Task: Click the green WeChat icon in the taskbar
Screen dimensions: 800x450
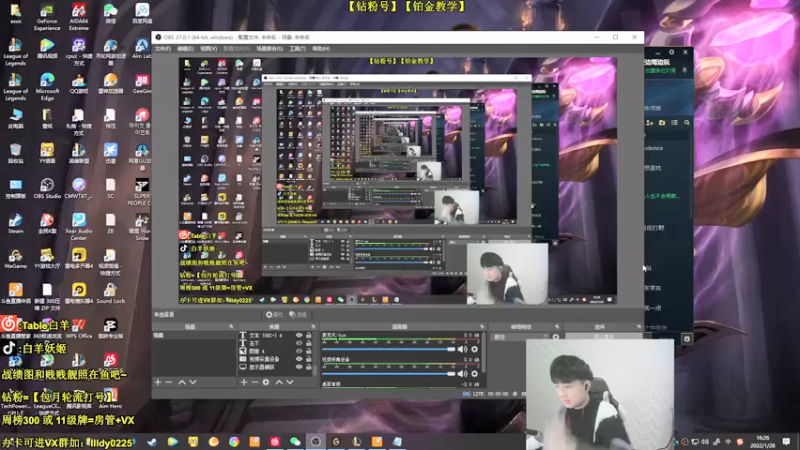Action: coord(295,441)
